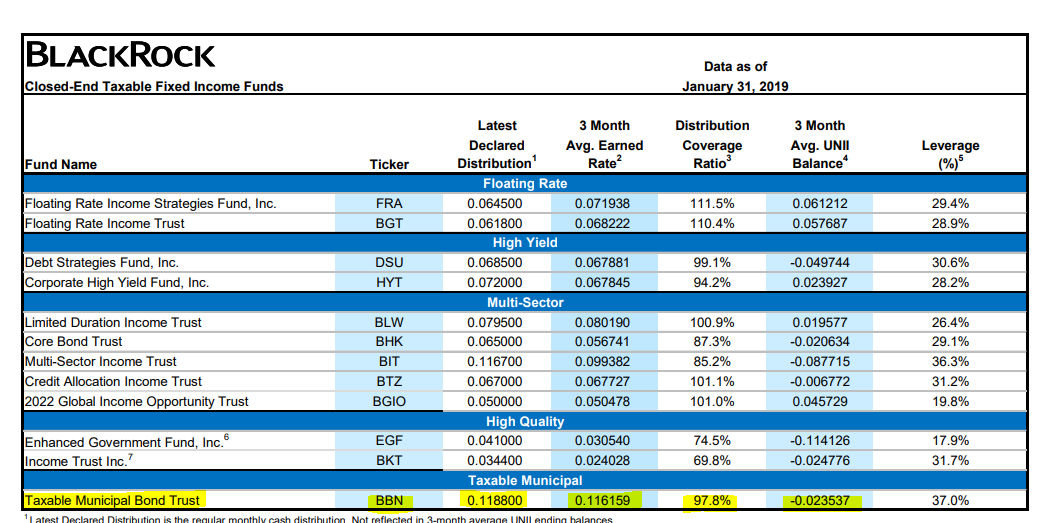Viewport: 1049px width, 523px height.
Task: Select 'Debt Strategies Fund, Inc.' row name
Action: point(102,263)
